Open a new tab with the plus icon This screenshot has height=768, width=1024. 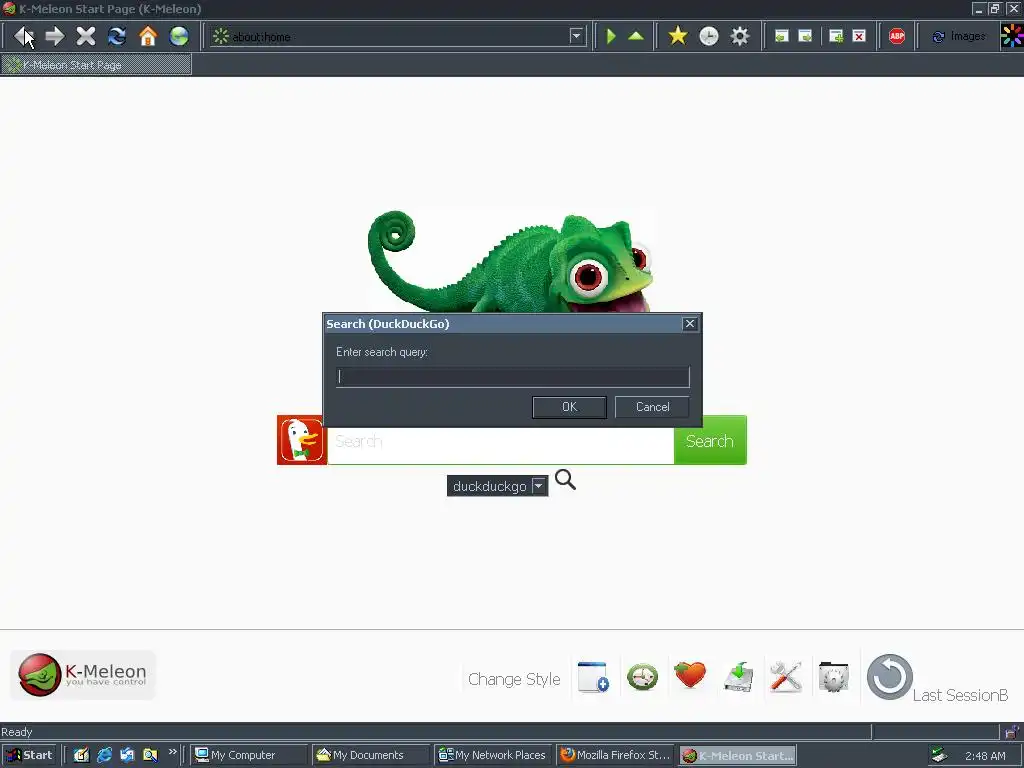[836, 36]
